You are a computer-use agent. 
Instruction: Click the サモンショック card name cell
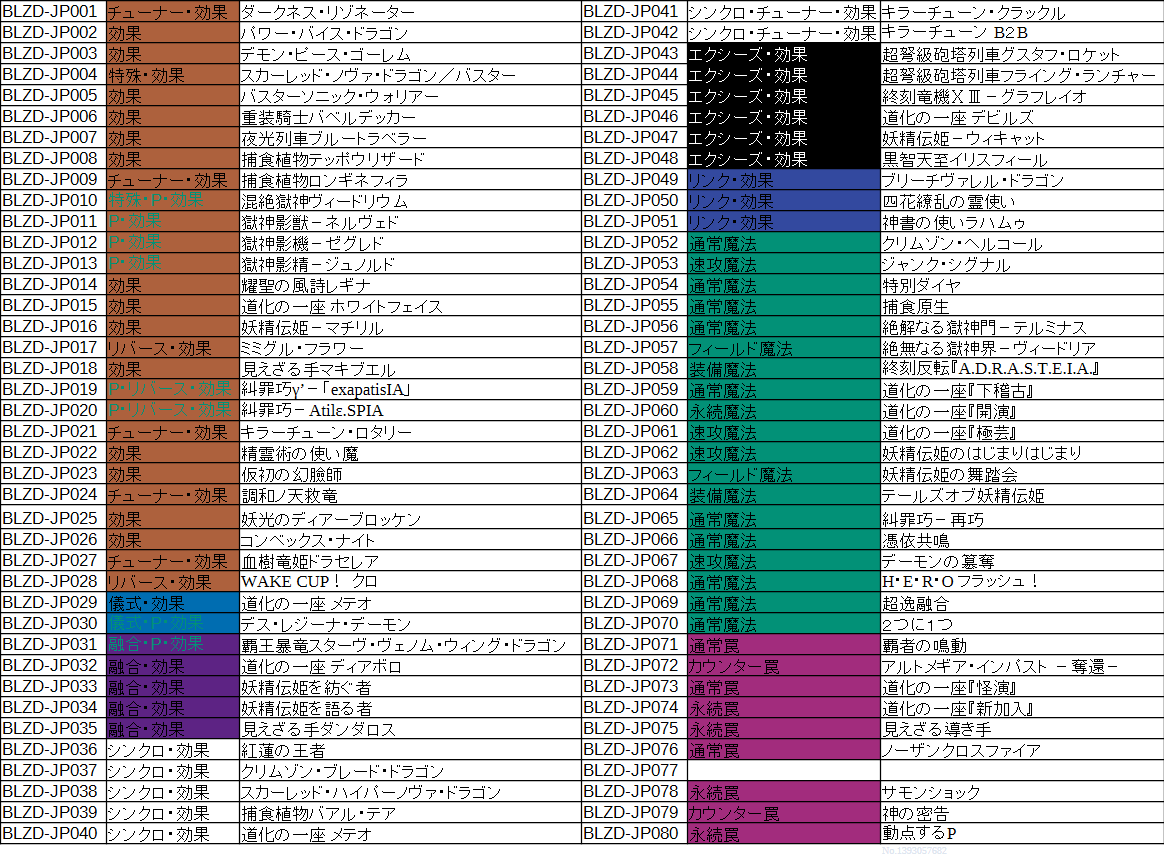coord(1020,791)
